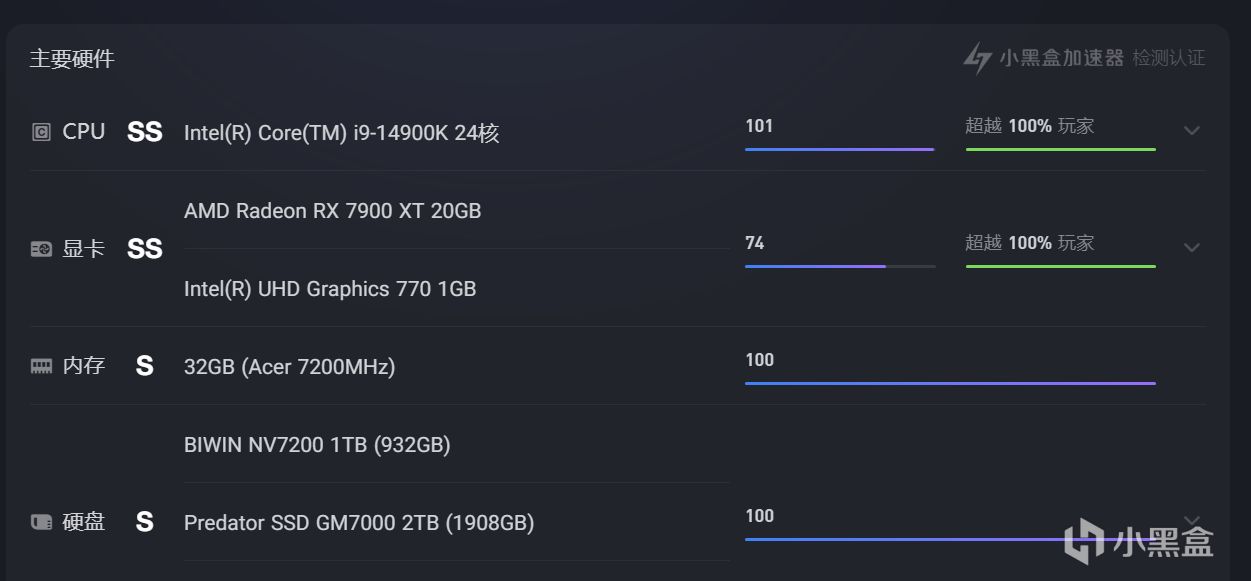Select the AMD Radeon RX 7900 XT entry
The image size is (1251, 581).
tap(332, 211)
